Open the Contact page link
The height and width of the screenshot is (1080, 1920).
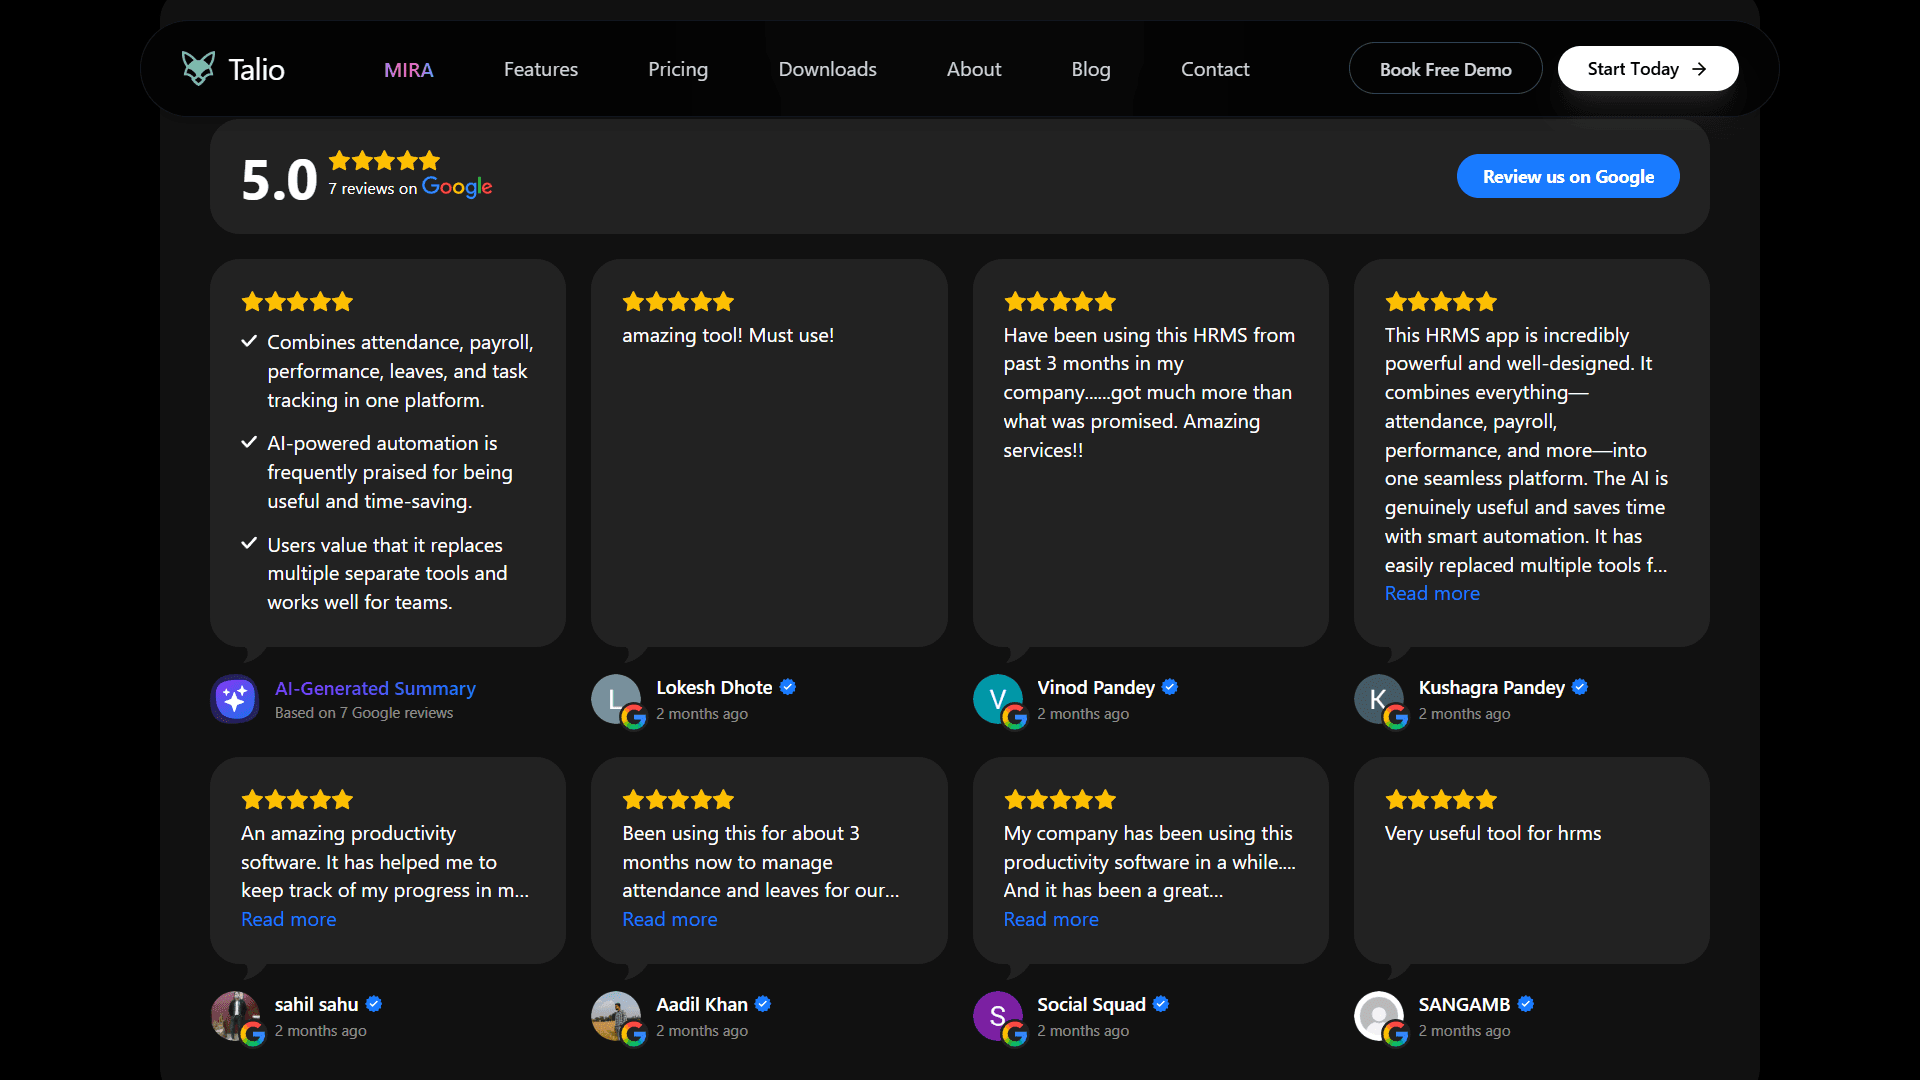tap(1215, 69)
